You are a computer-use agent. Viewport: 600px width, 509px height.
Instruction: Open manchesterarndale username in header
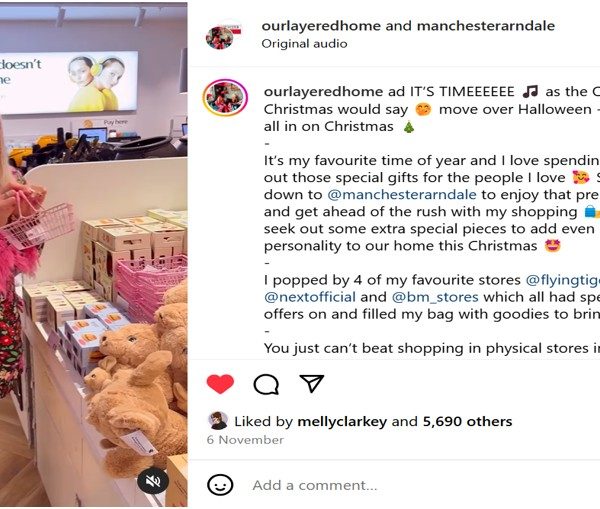[486, 26]
